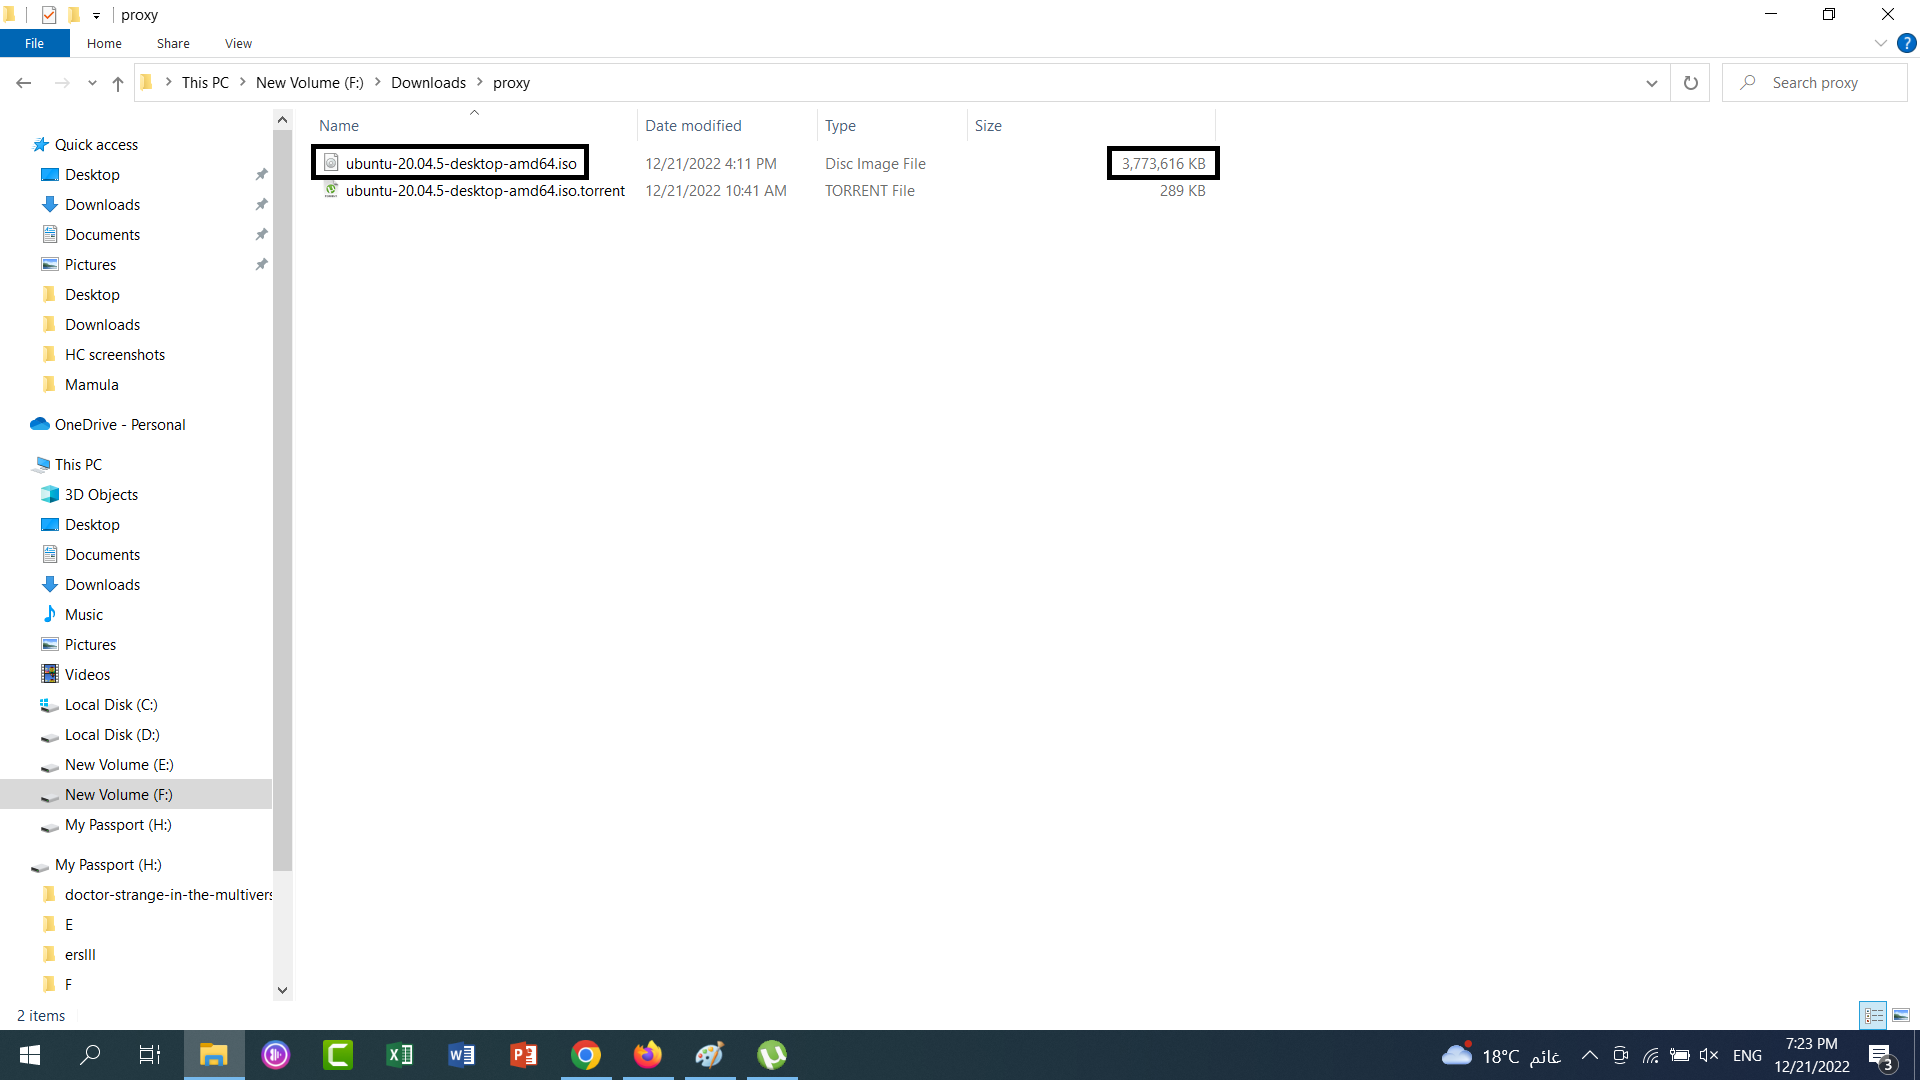Open taskbar Search
Image resolution: width=1920 pixels, height=1080 pixels.
(90, 1055)
